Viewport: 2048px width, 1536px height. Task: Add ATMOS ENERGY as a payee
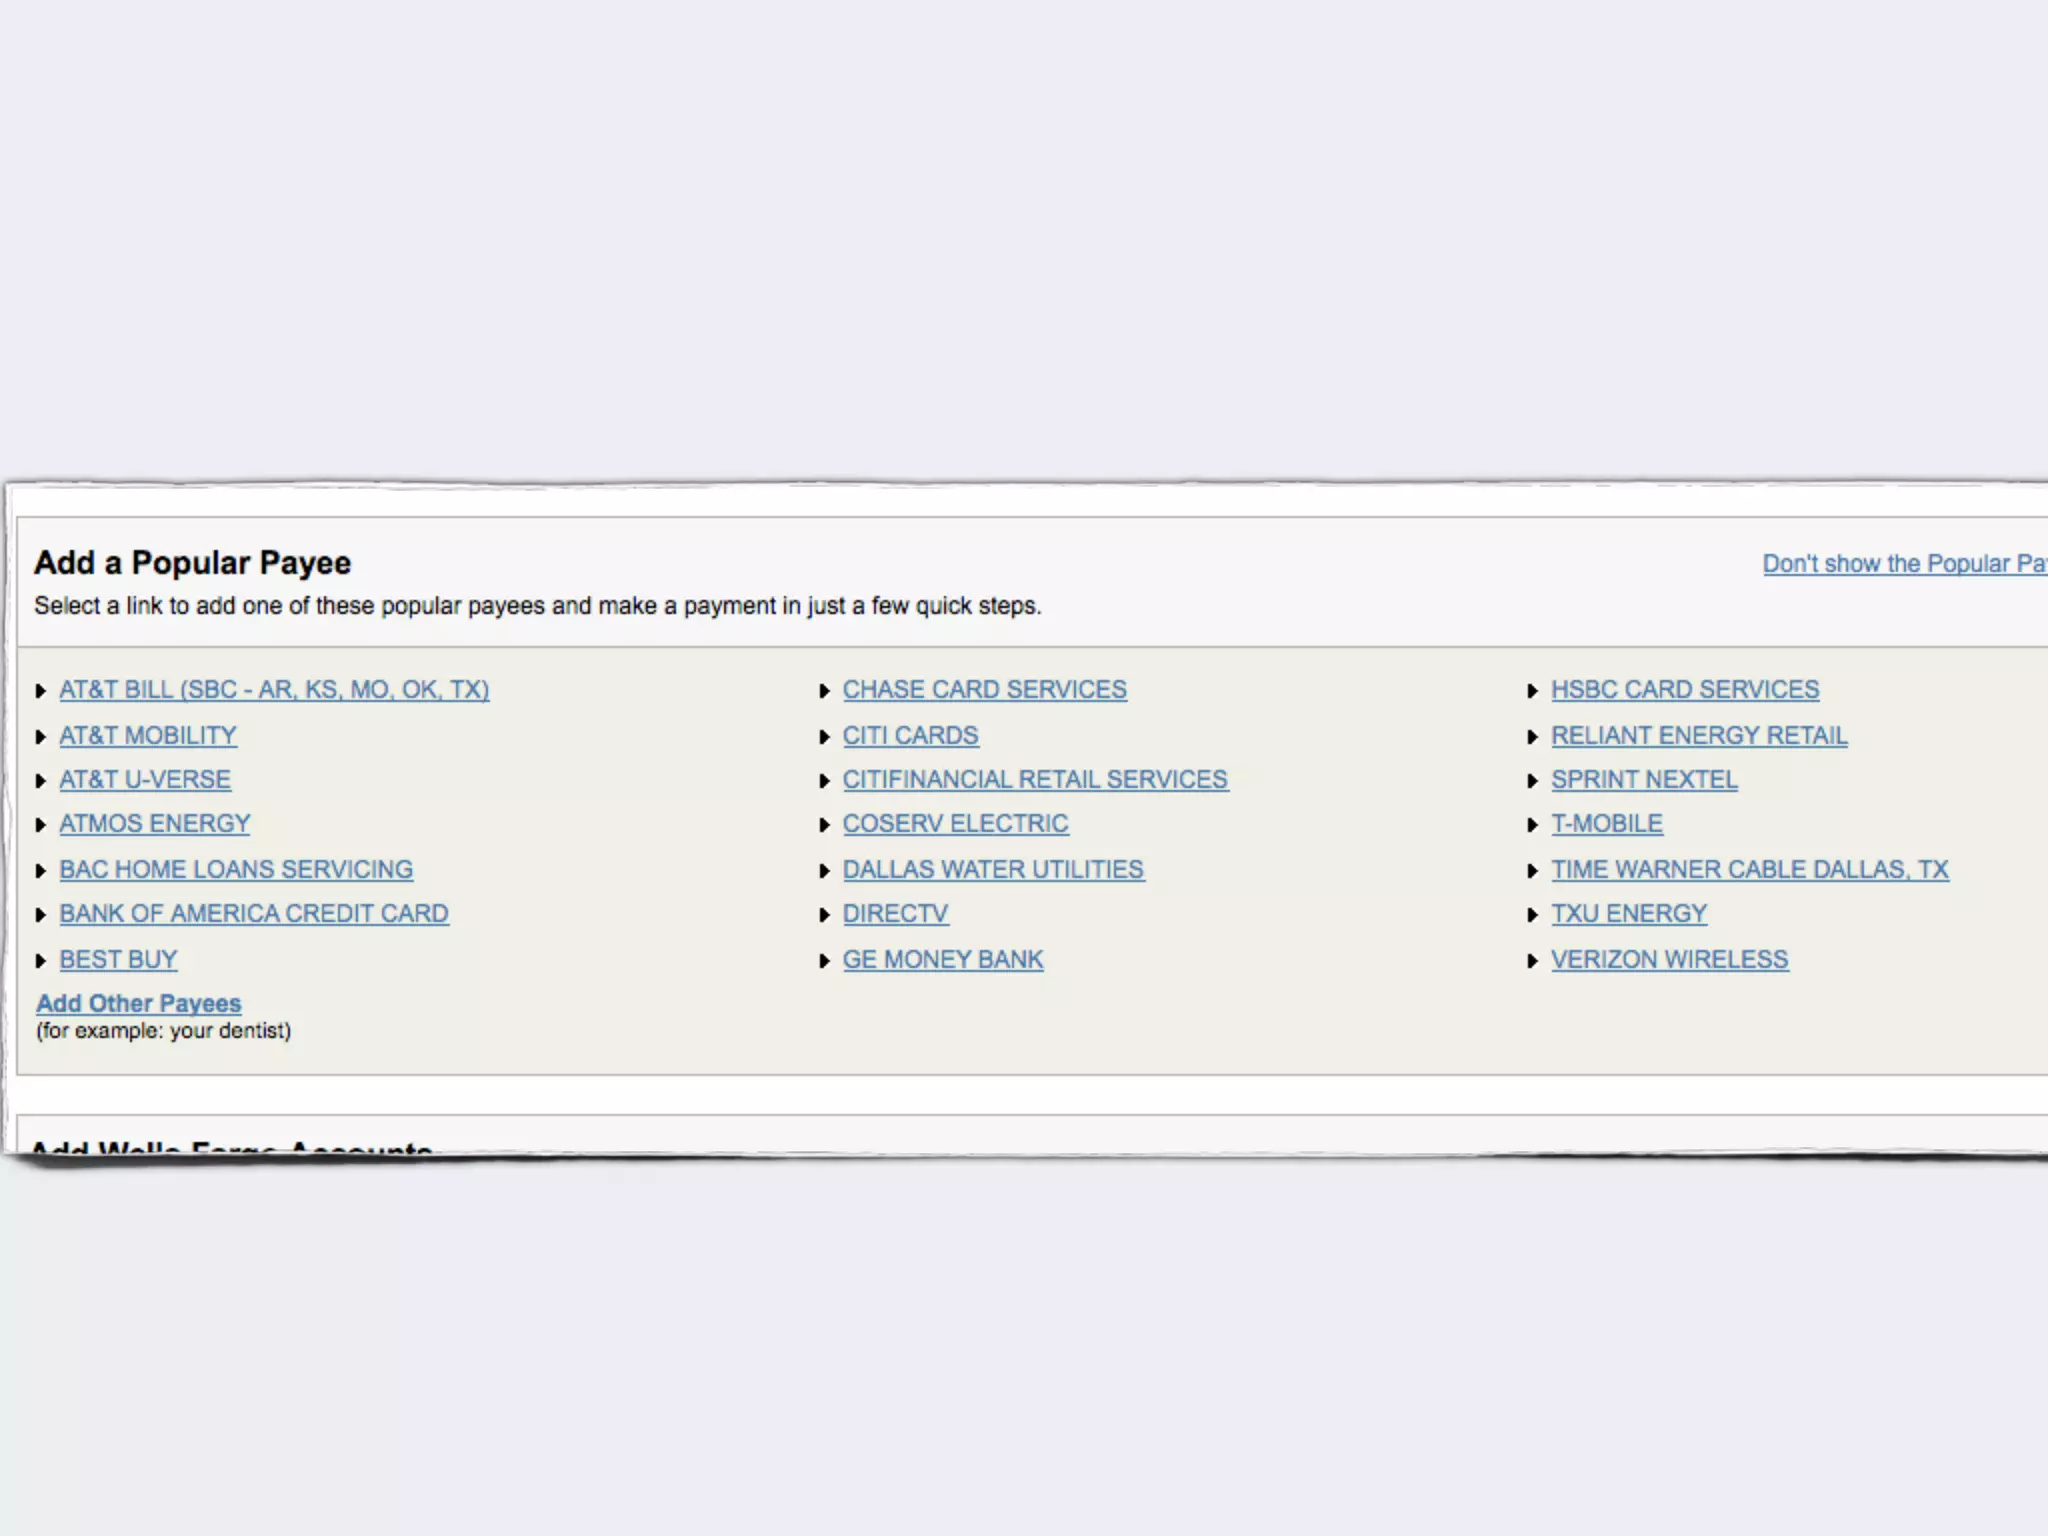pyautogui.click(x=155, y=824)
